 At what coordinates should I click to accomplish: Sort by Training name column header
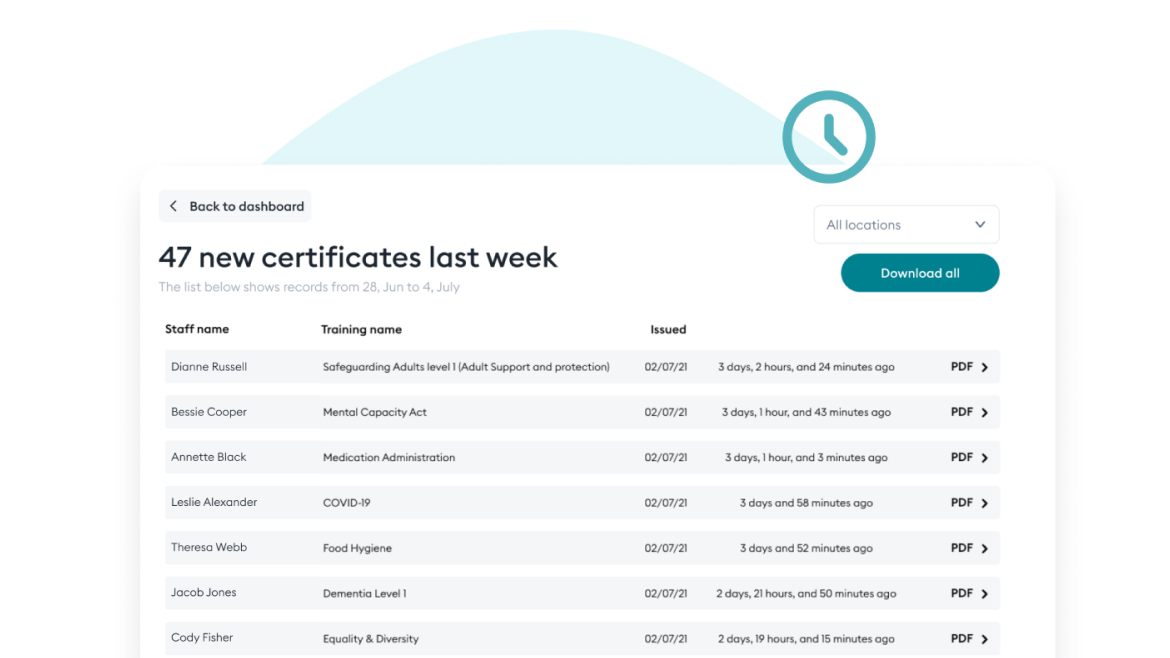(361, 329)
